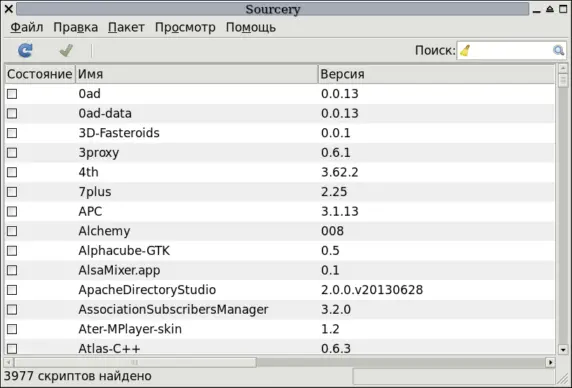The width and height of the screenshot is (572, 388).
Task: Click version 2.0.0.v20130628 cell
Action: (x=372, y=290)
